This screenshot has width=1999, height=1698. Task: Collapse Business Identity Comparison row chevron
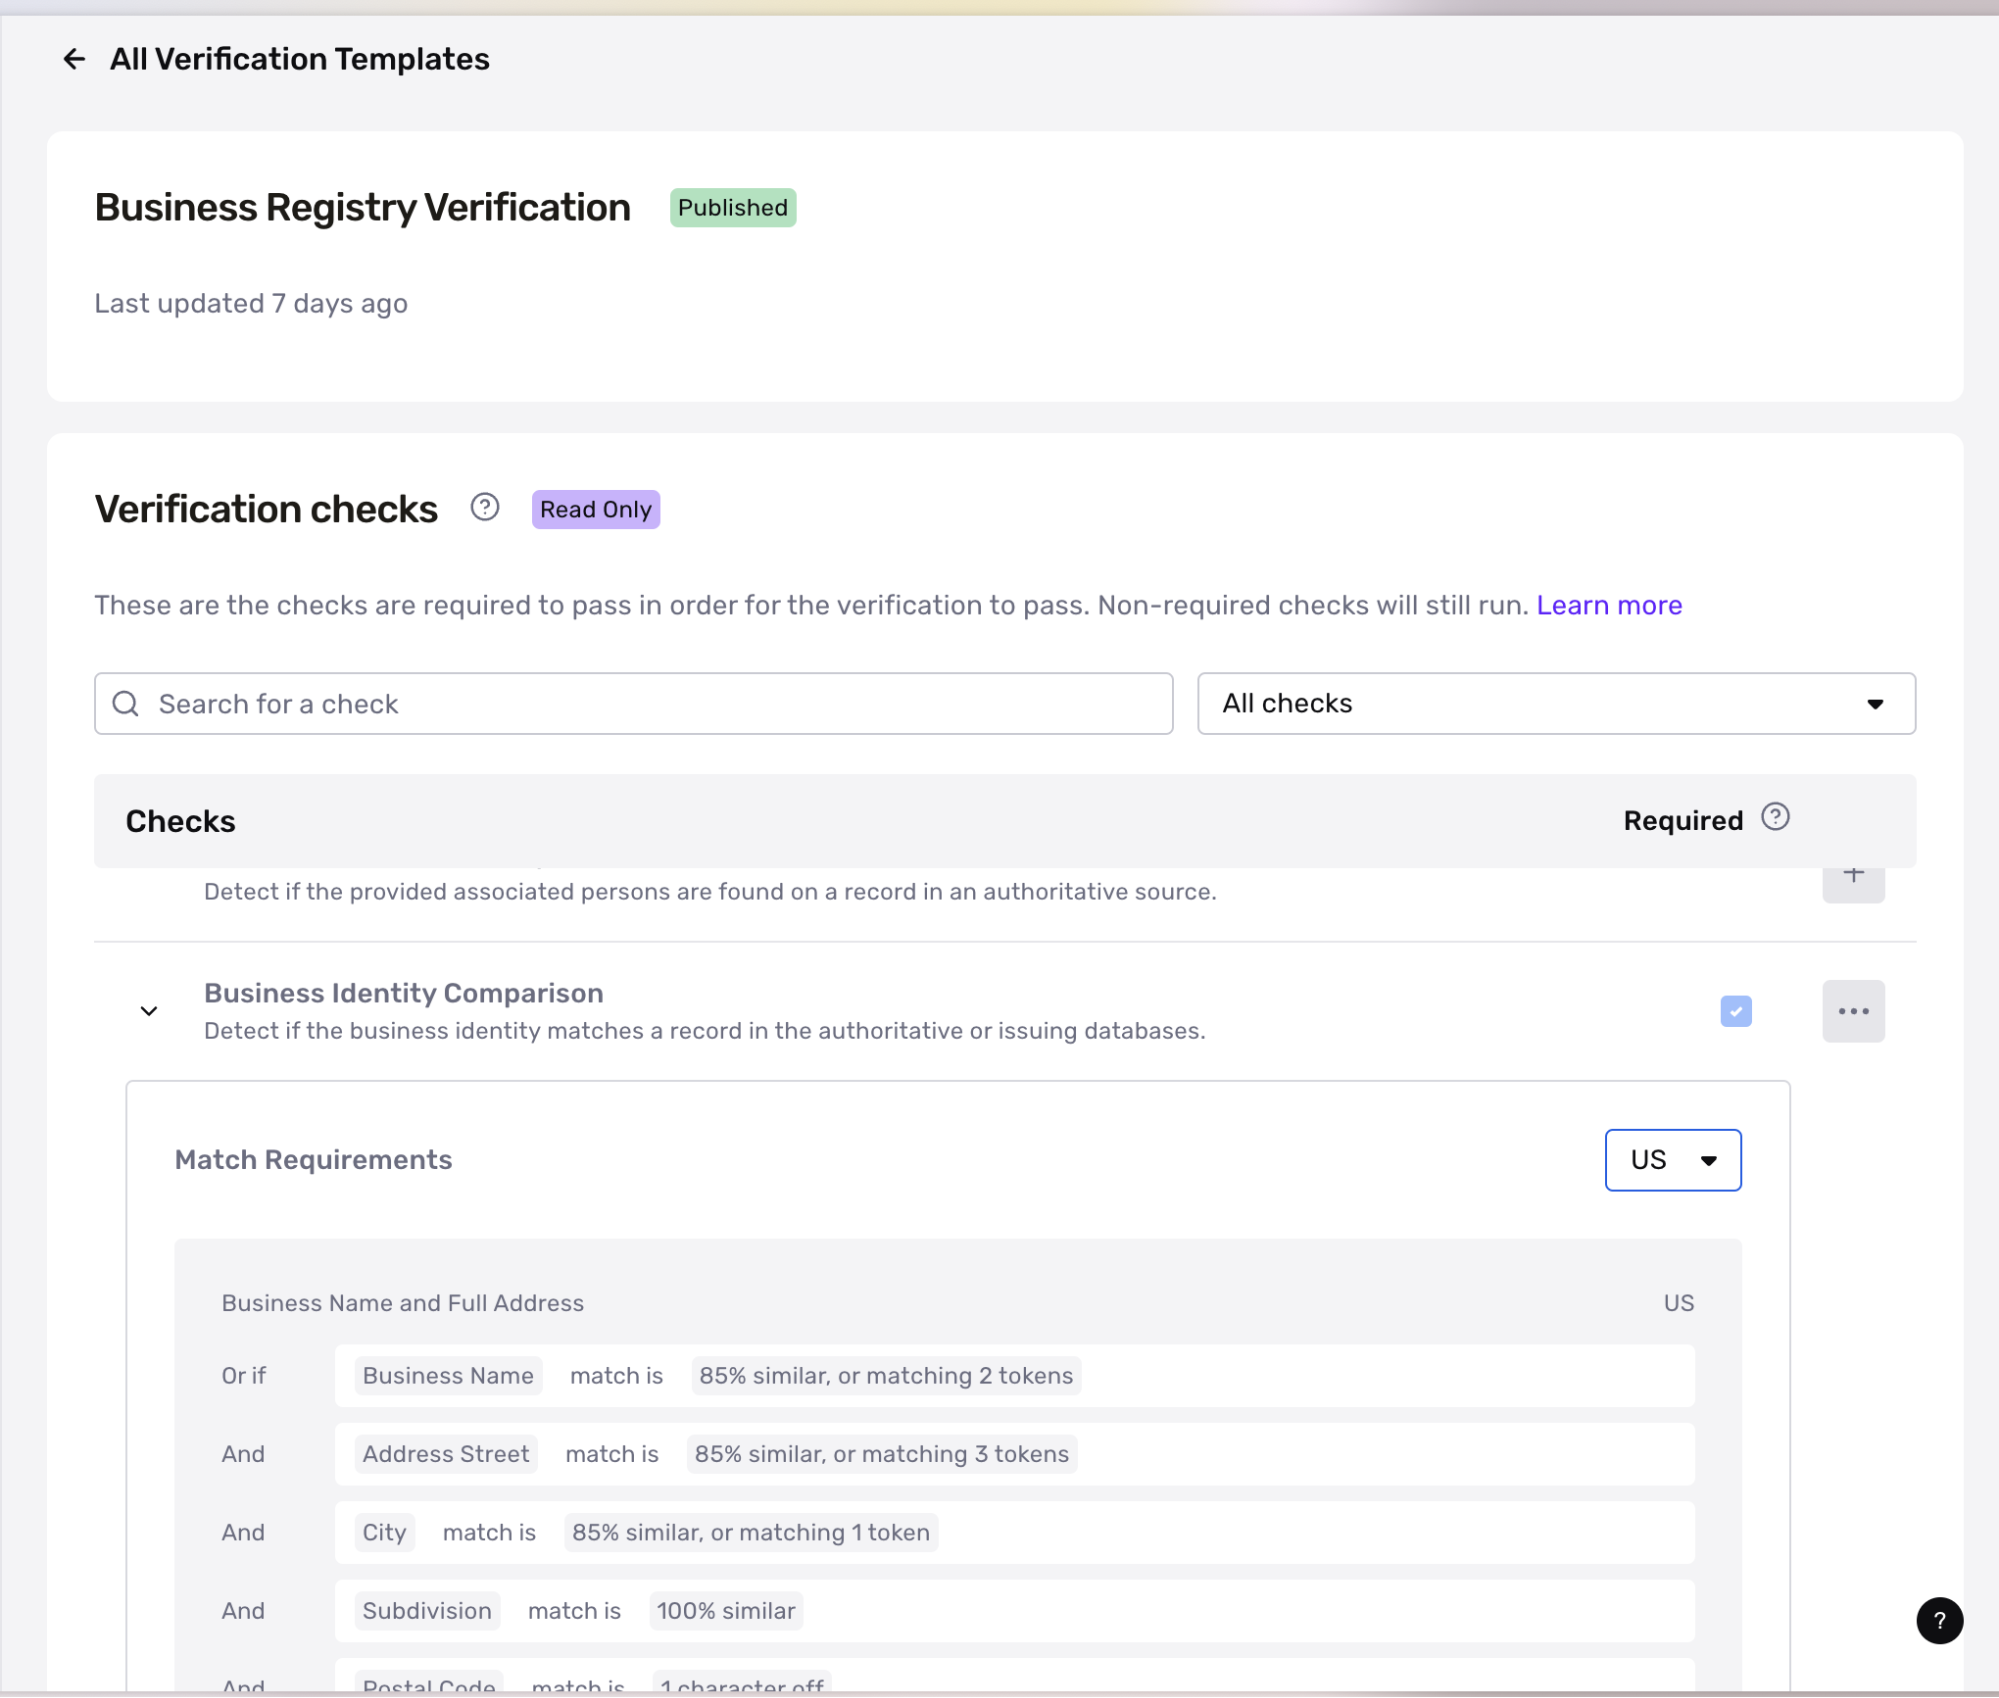(x=149, y=1011)
